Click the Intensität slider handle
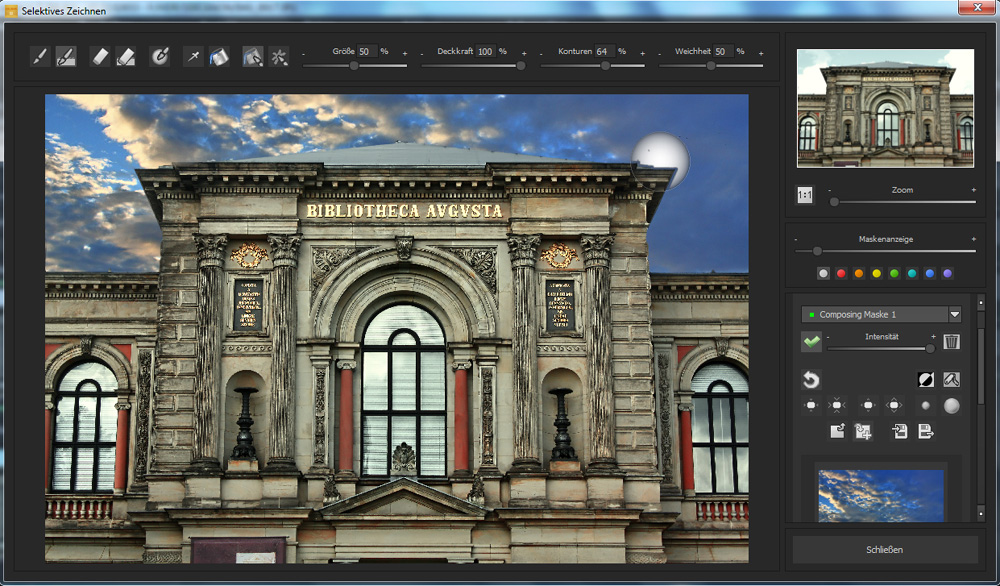Image resolution: width=1000 pixels, height=586 pixels. point(930,348)
